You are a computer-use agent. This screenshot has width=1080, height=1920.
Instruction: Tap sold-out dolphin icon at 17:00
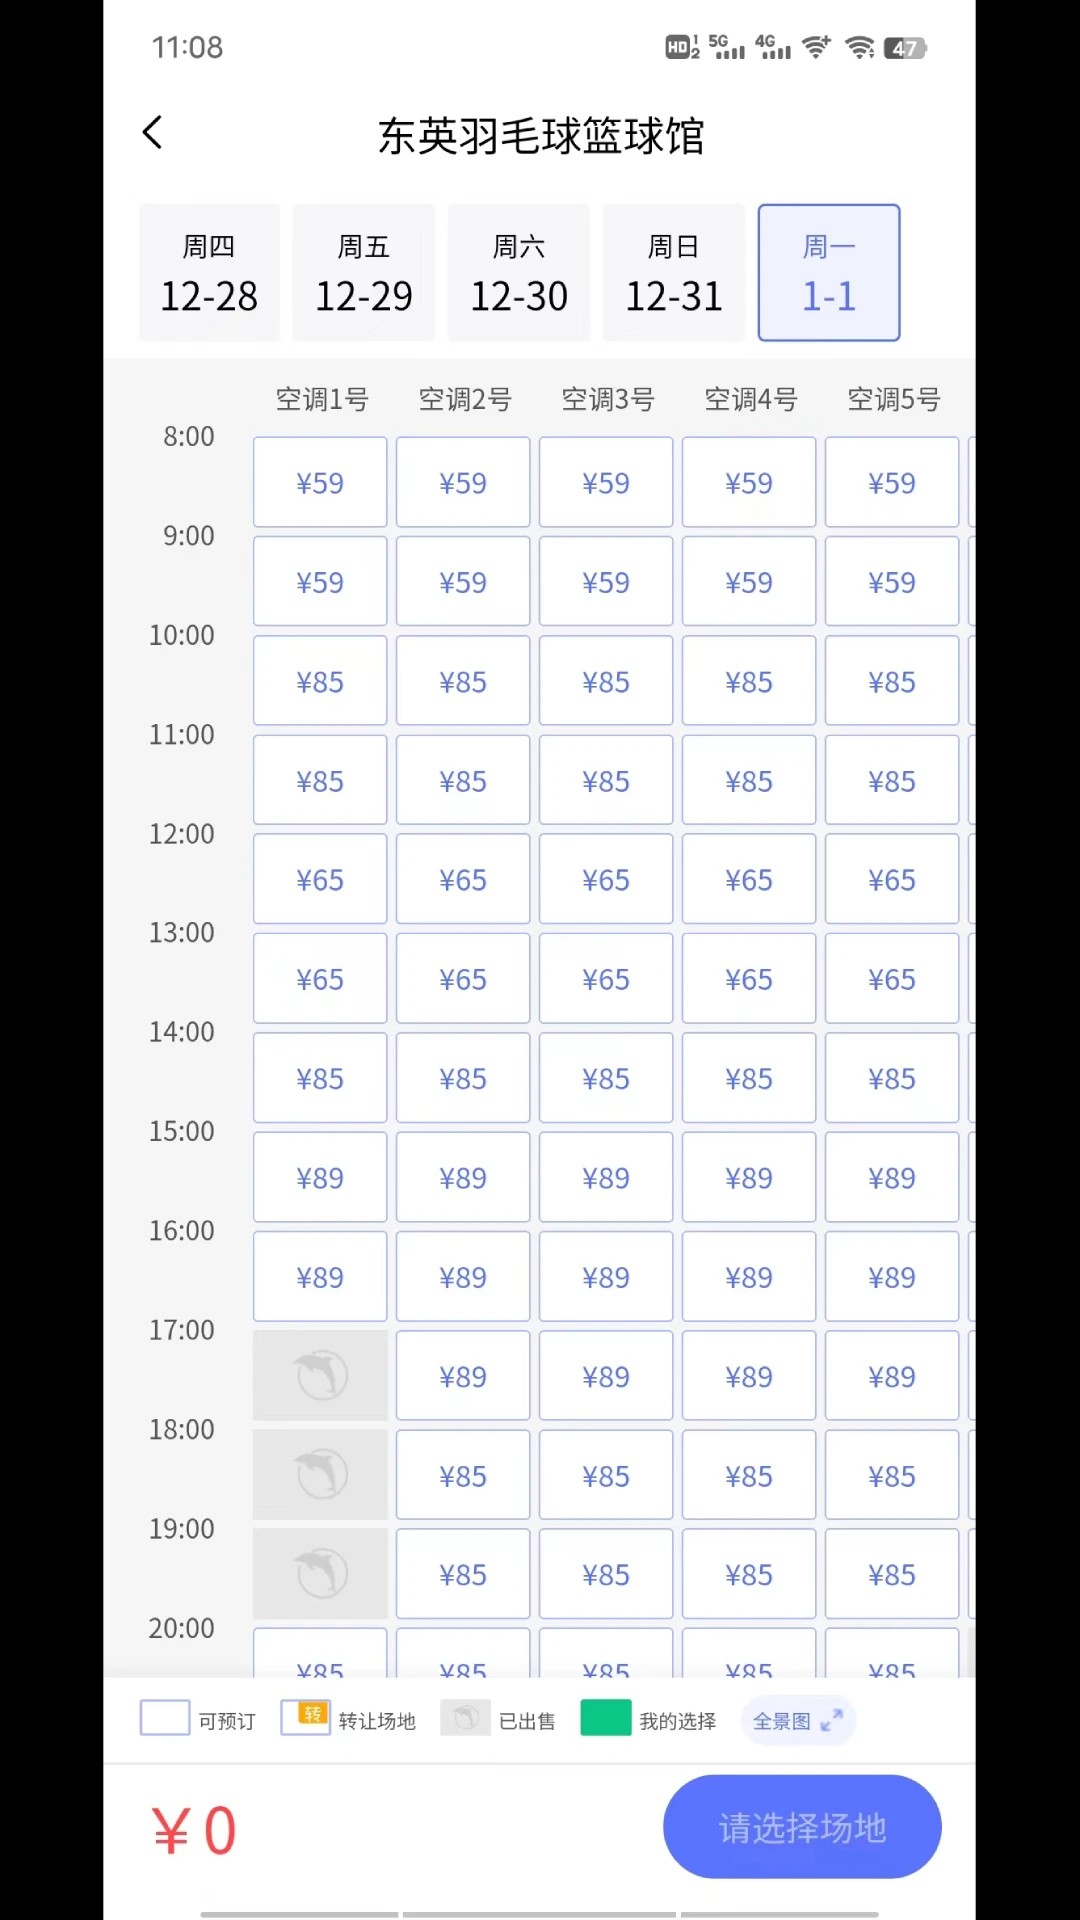320,1376
